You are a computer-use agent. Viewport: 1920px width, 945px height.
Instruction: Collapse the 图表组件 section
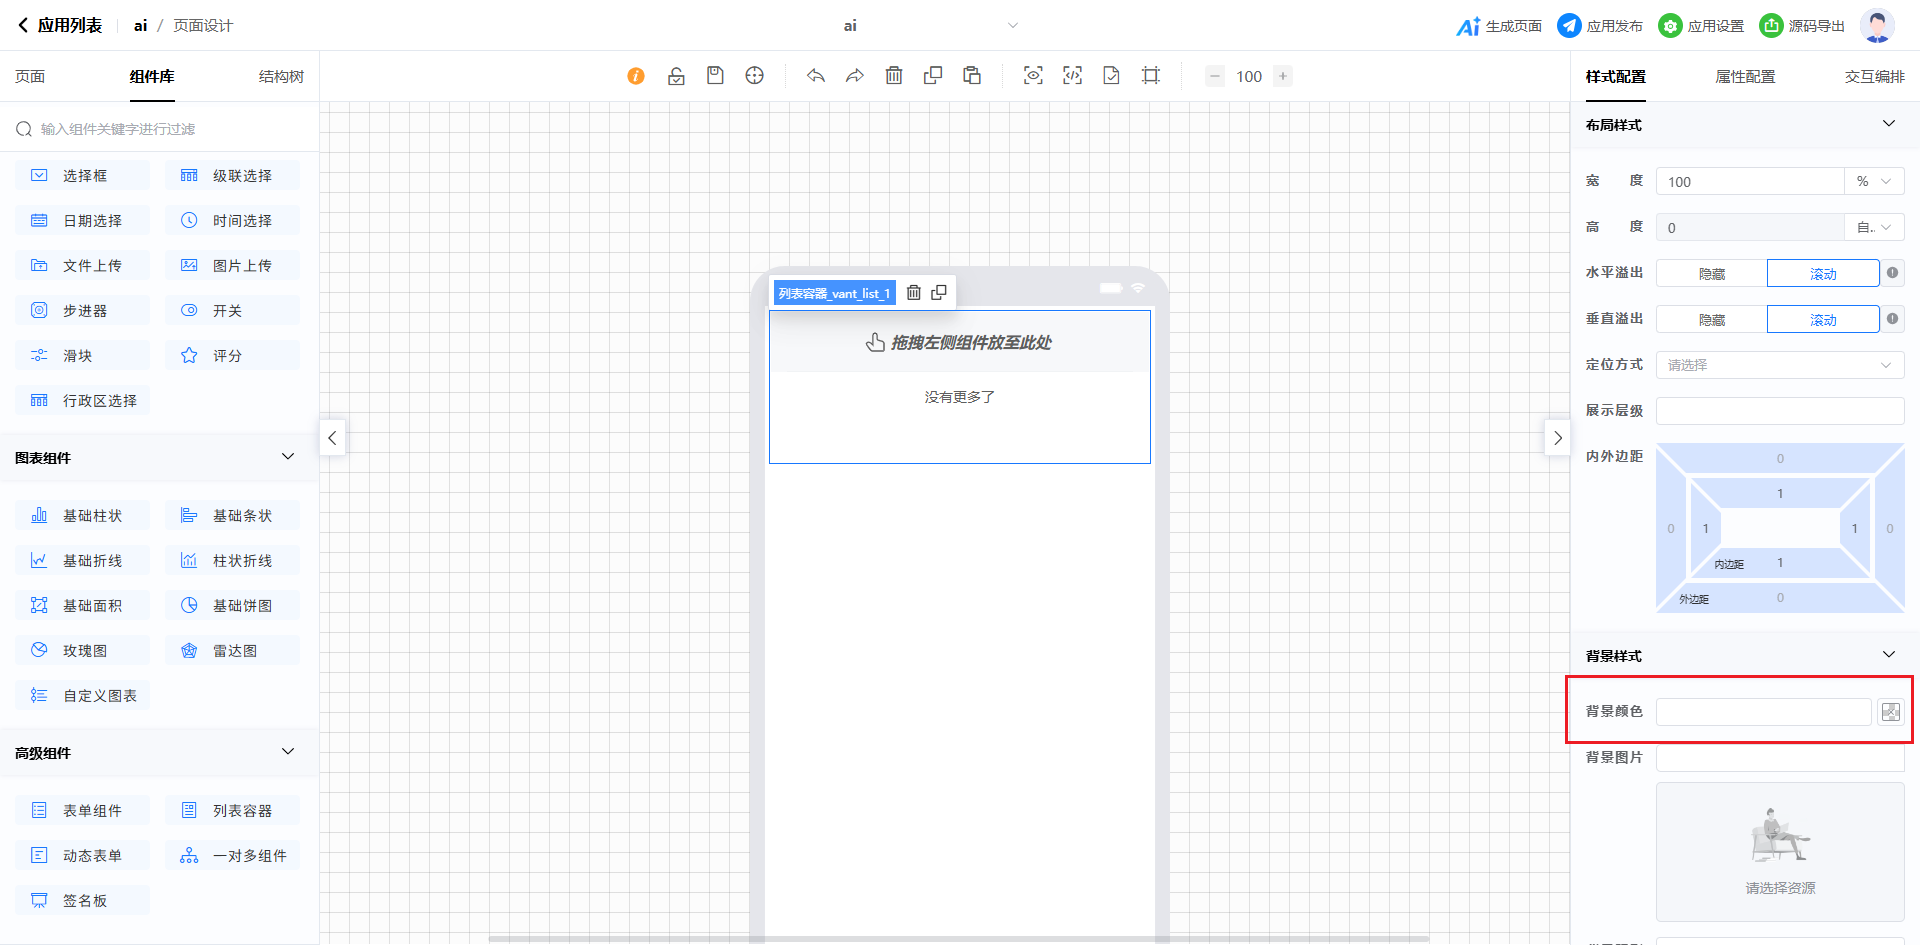[x=288, y=457]
